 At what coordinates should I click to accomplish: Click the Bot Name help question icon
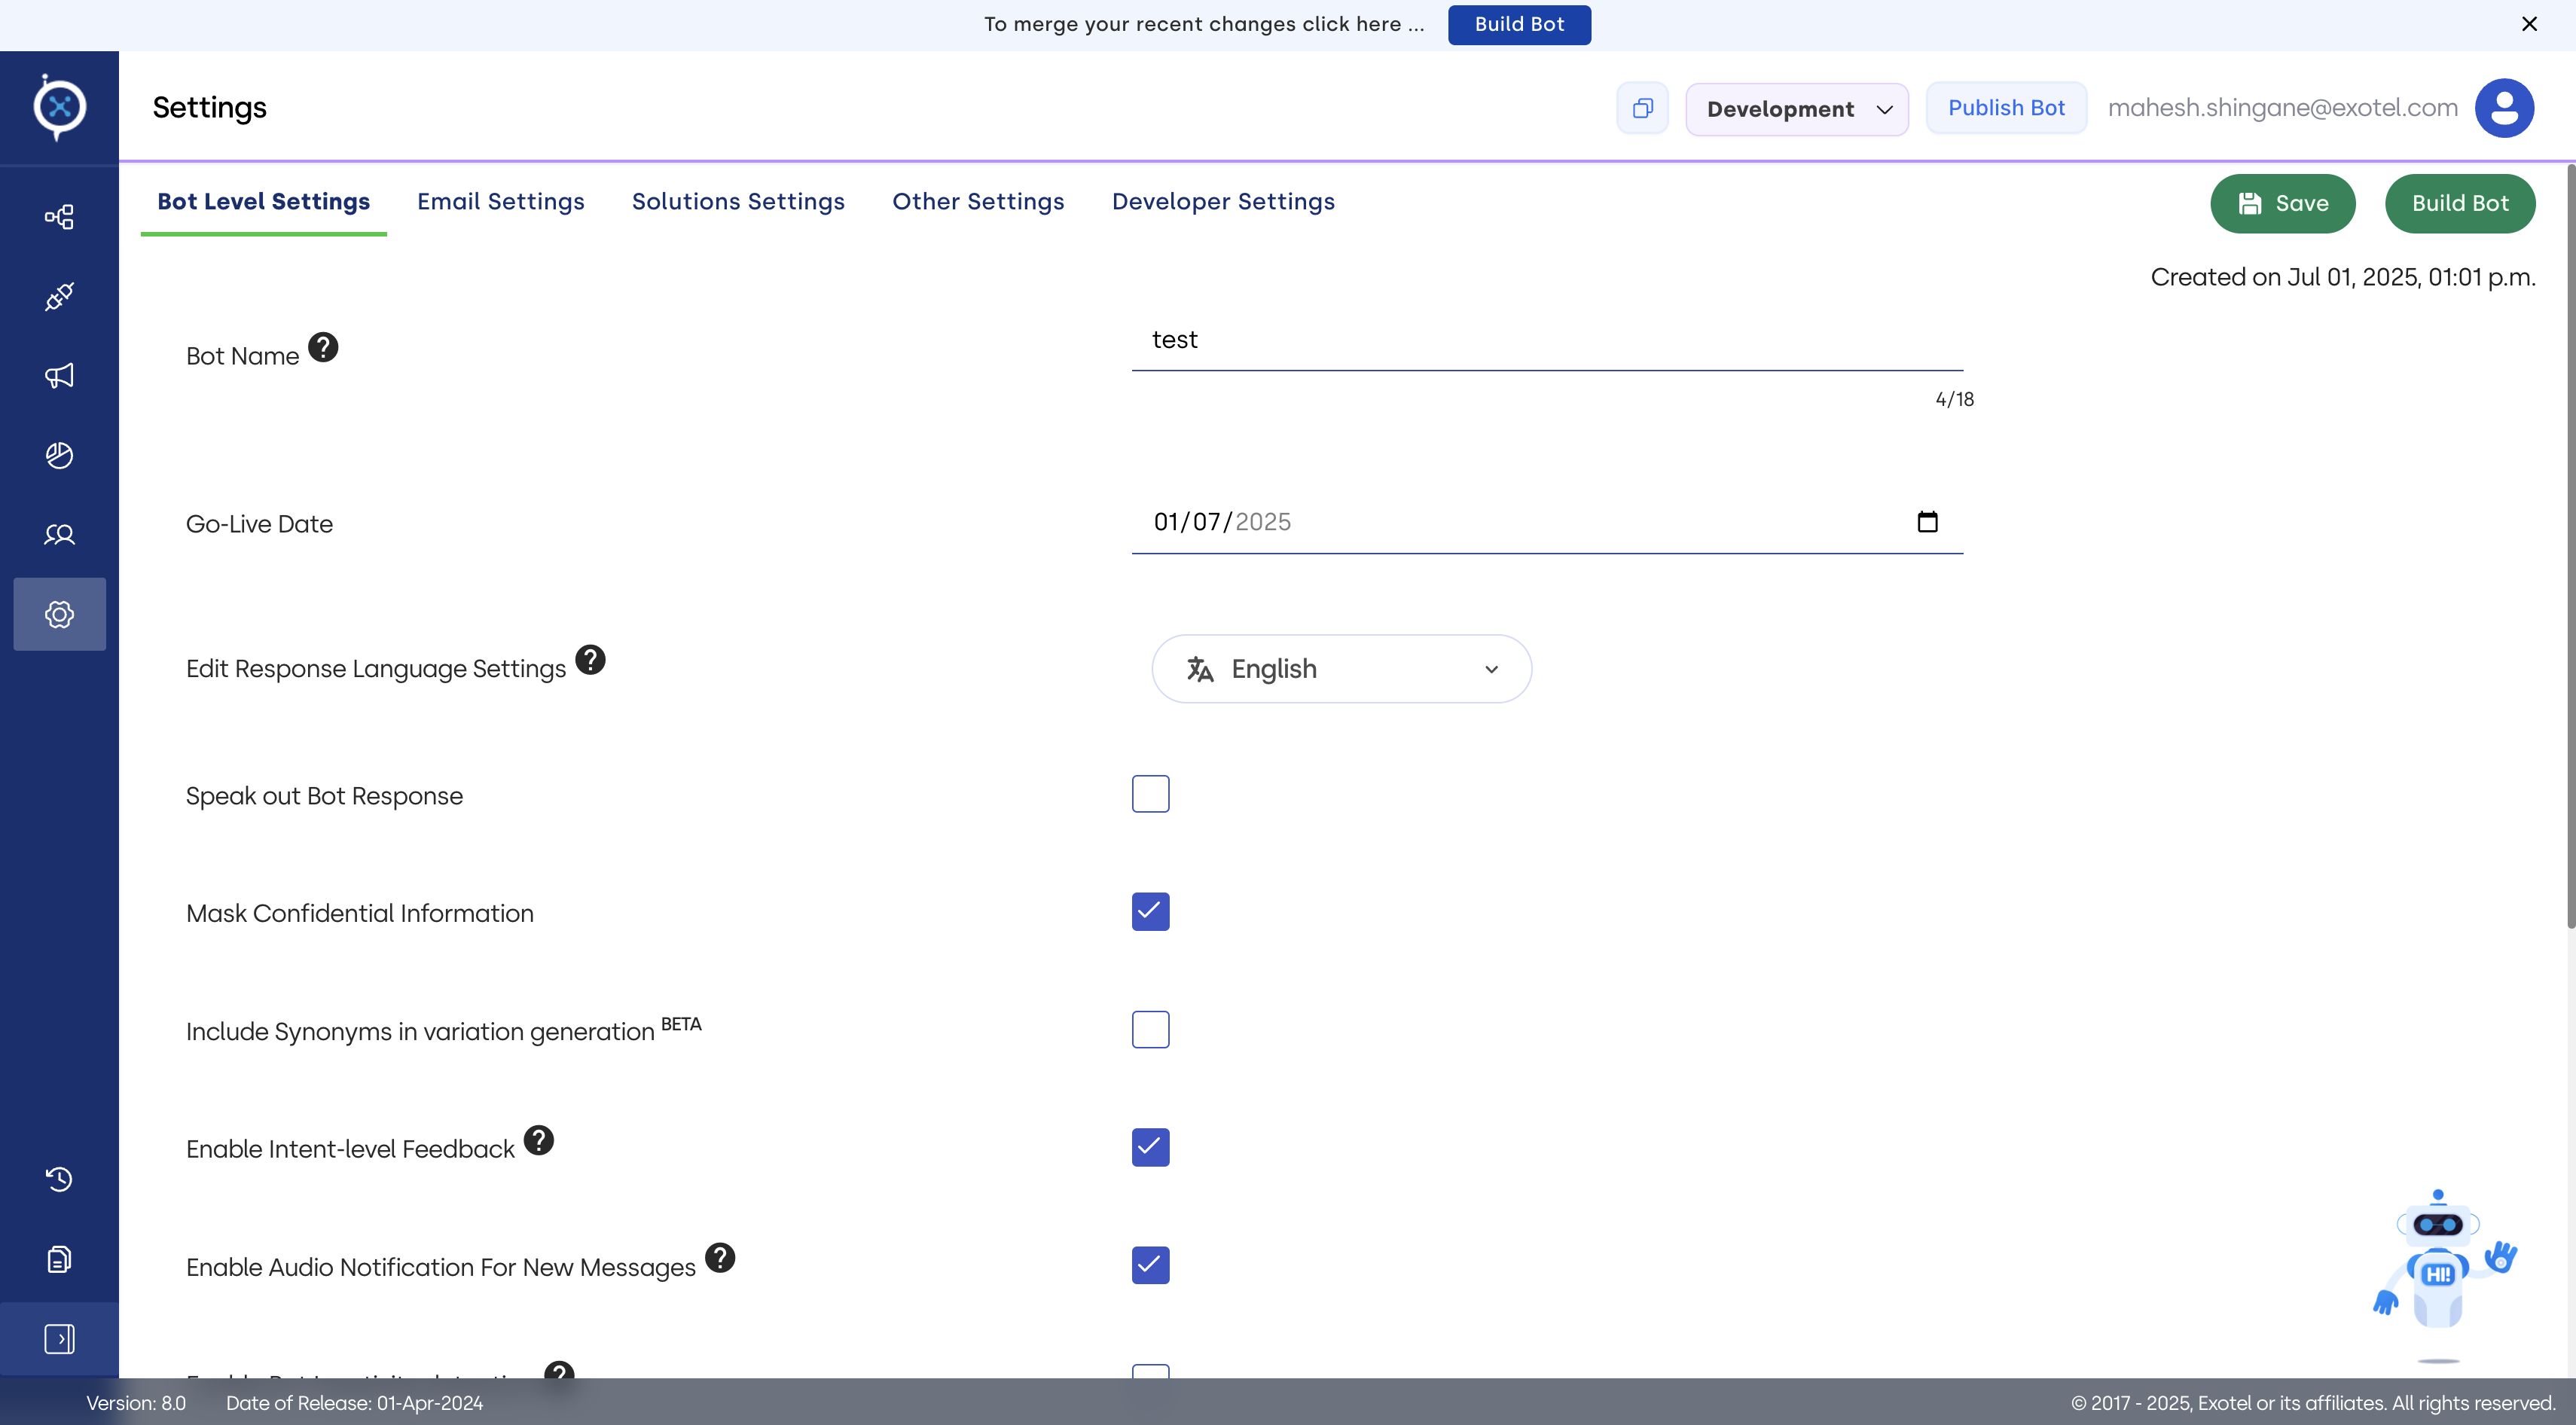tap(323, 347)
